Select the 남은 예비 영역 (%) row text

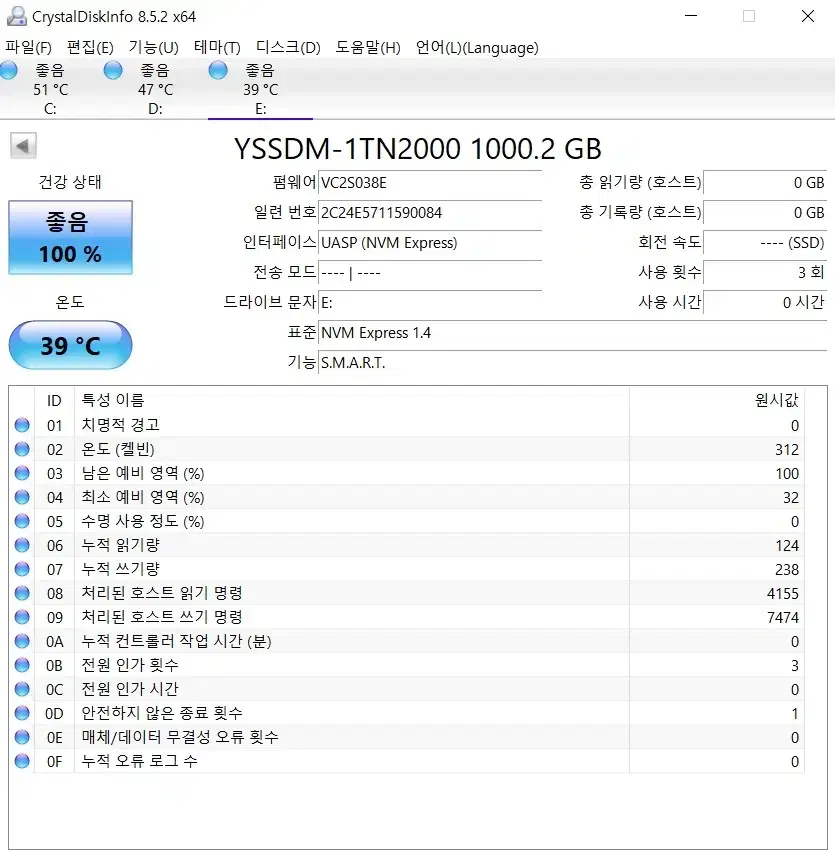[x=143, y=473]
